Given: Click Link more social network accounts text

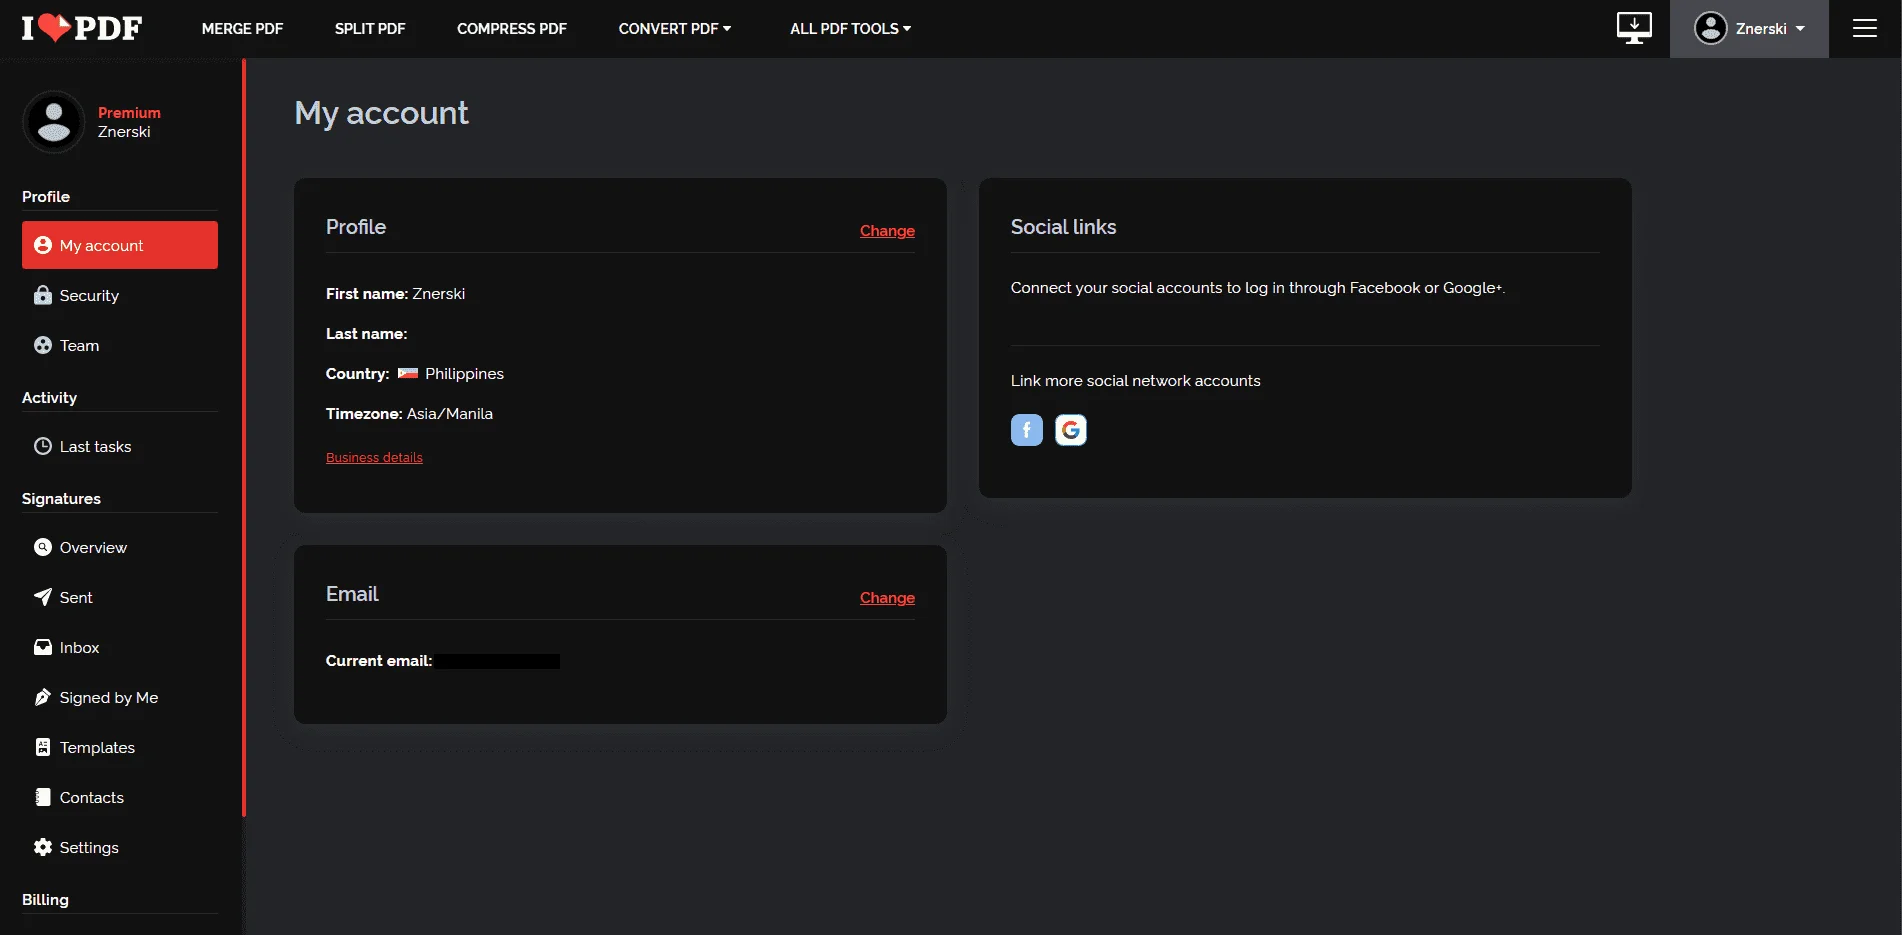Looking at the screenshot, I should (1135, 381).
